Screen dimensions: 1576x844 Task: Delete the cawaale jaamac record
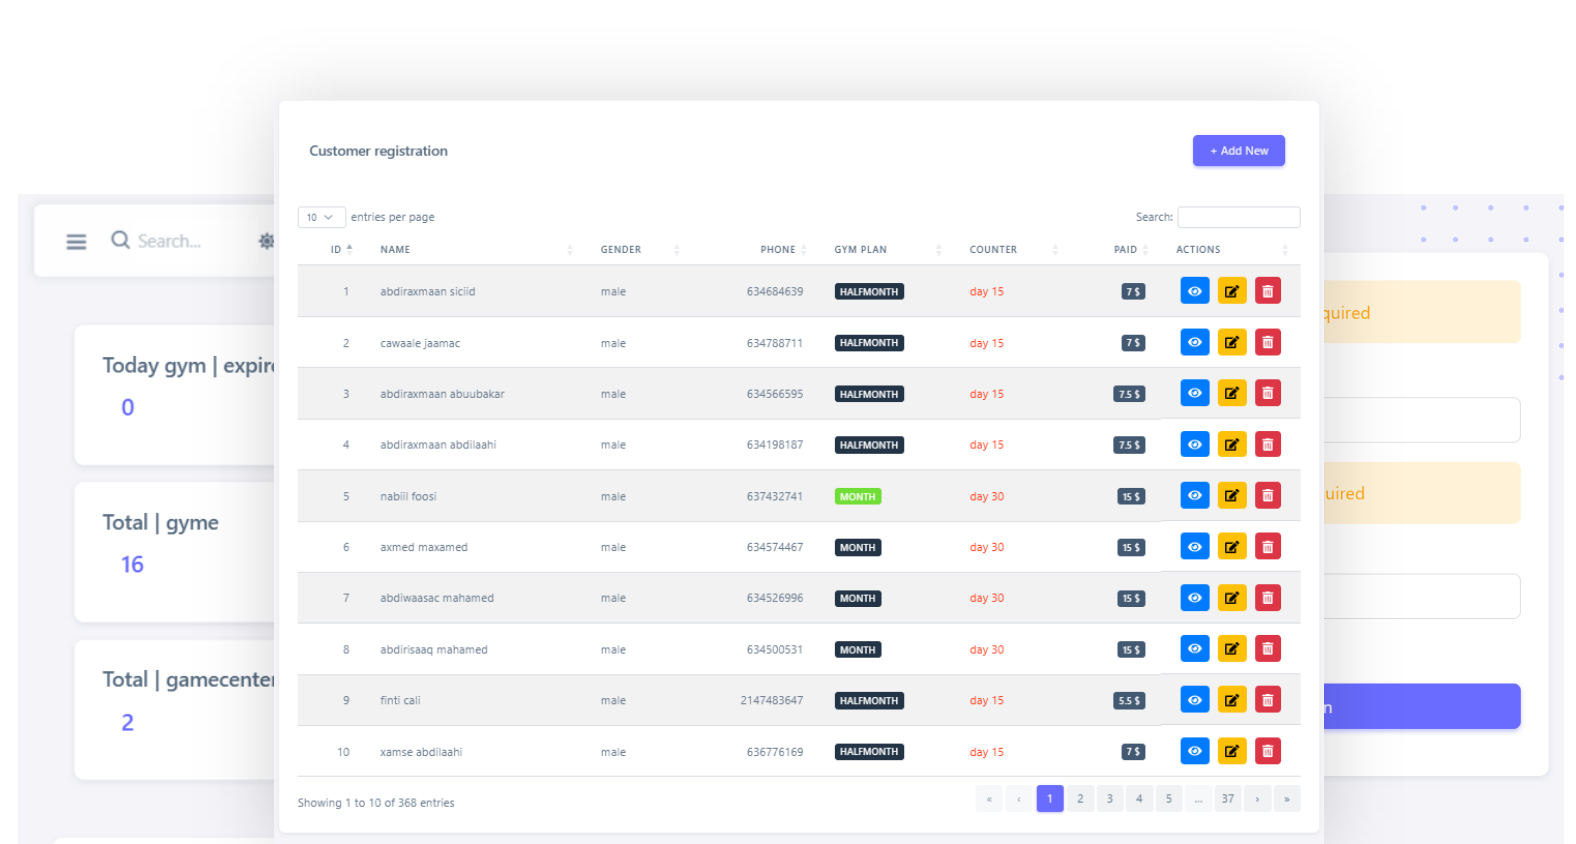pos(1268,342)
